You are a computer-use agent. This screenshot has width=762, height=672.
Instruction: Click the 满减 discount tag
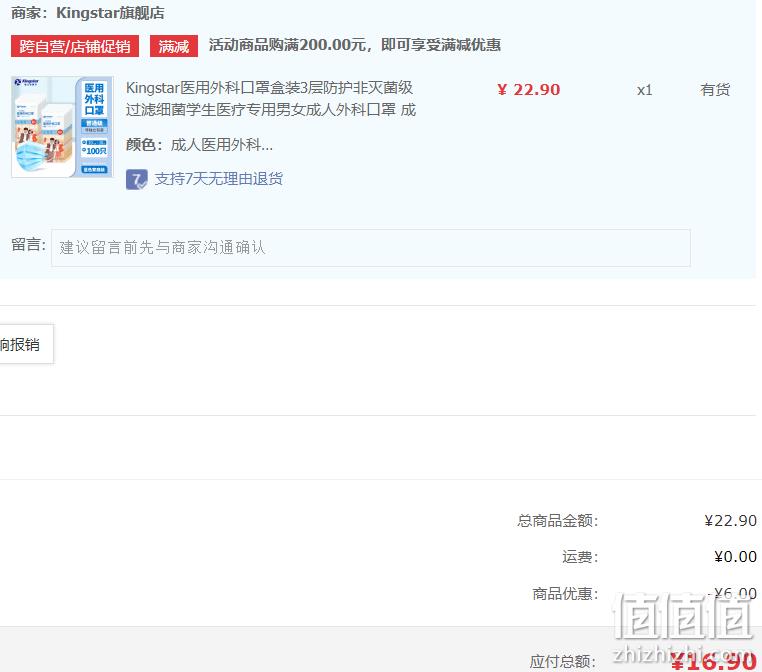tap(173, 46)
